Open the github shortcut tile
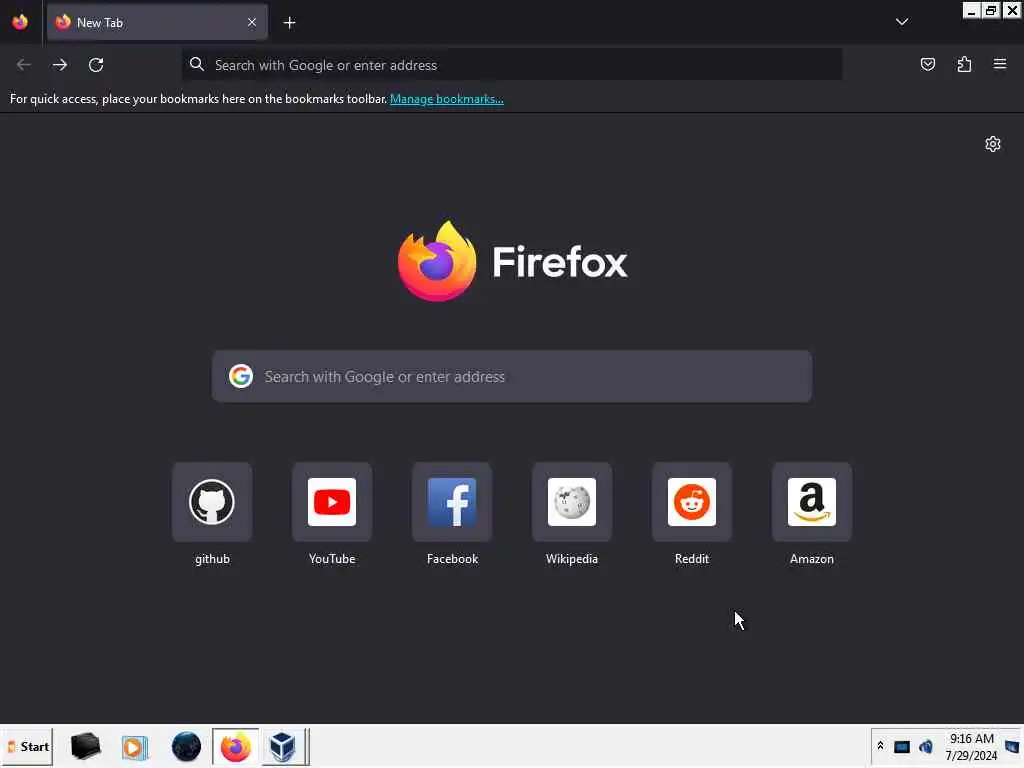The height and width of the screenshot is (768, 1024). click(212, 502)
